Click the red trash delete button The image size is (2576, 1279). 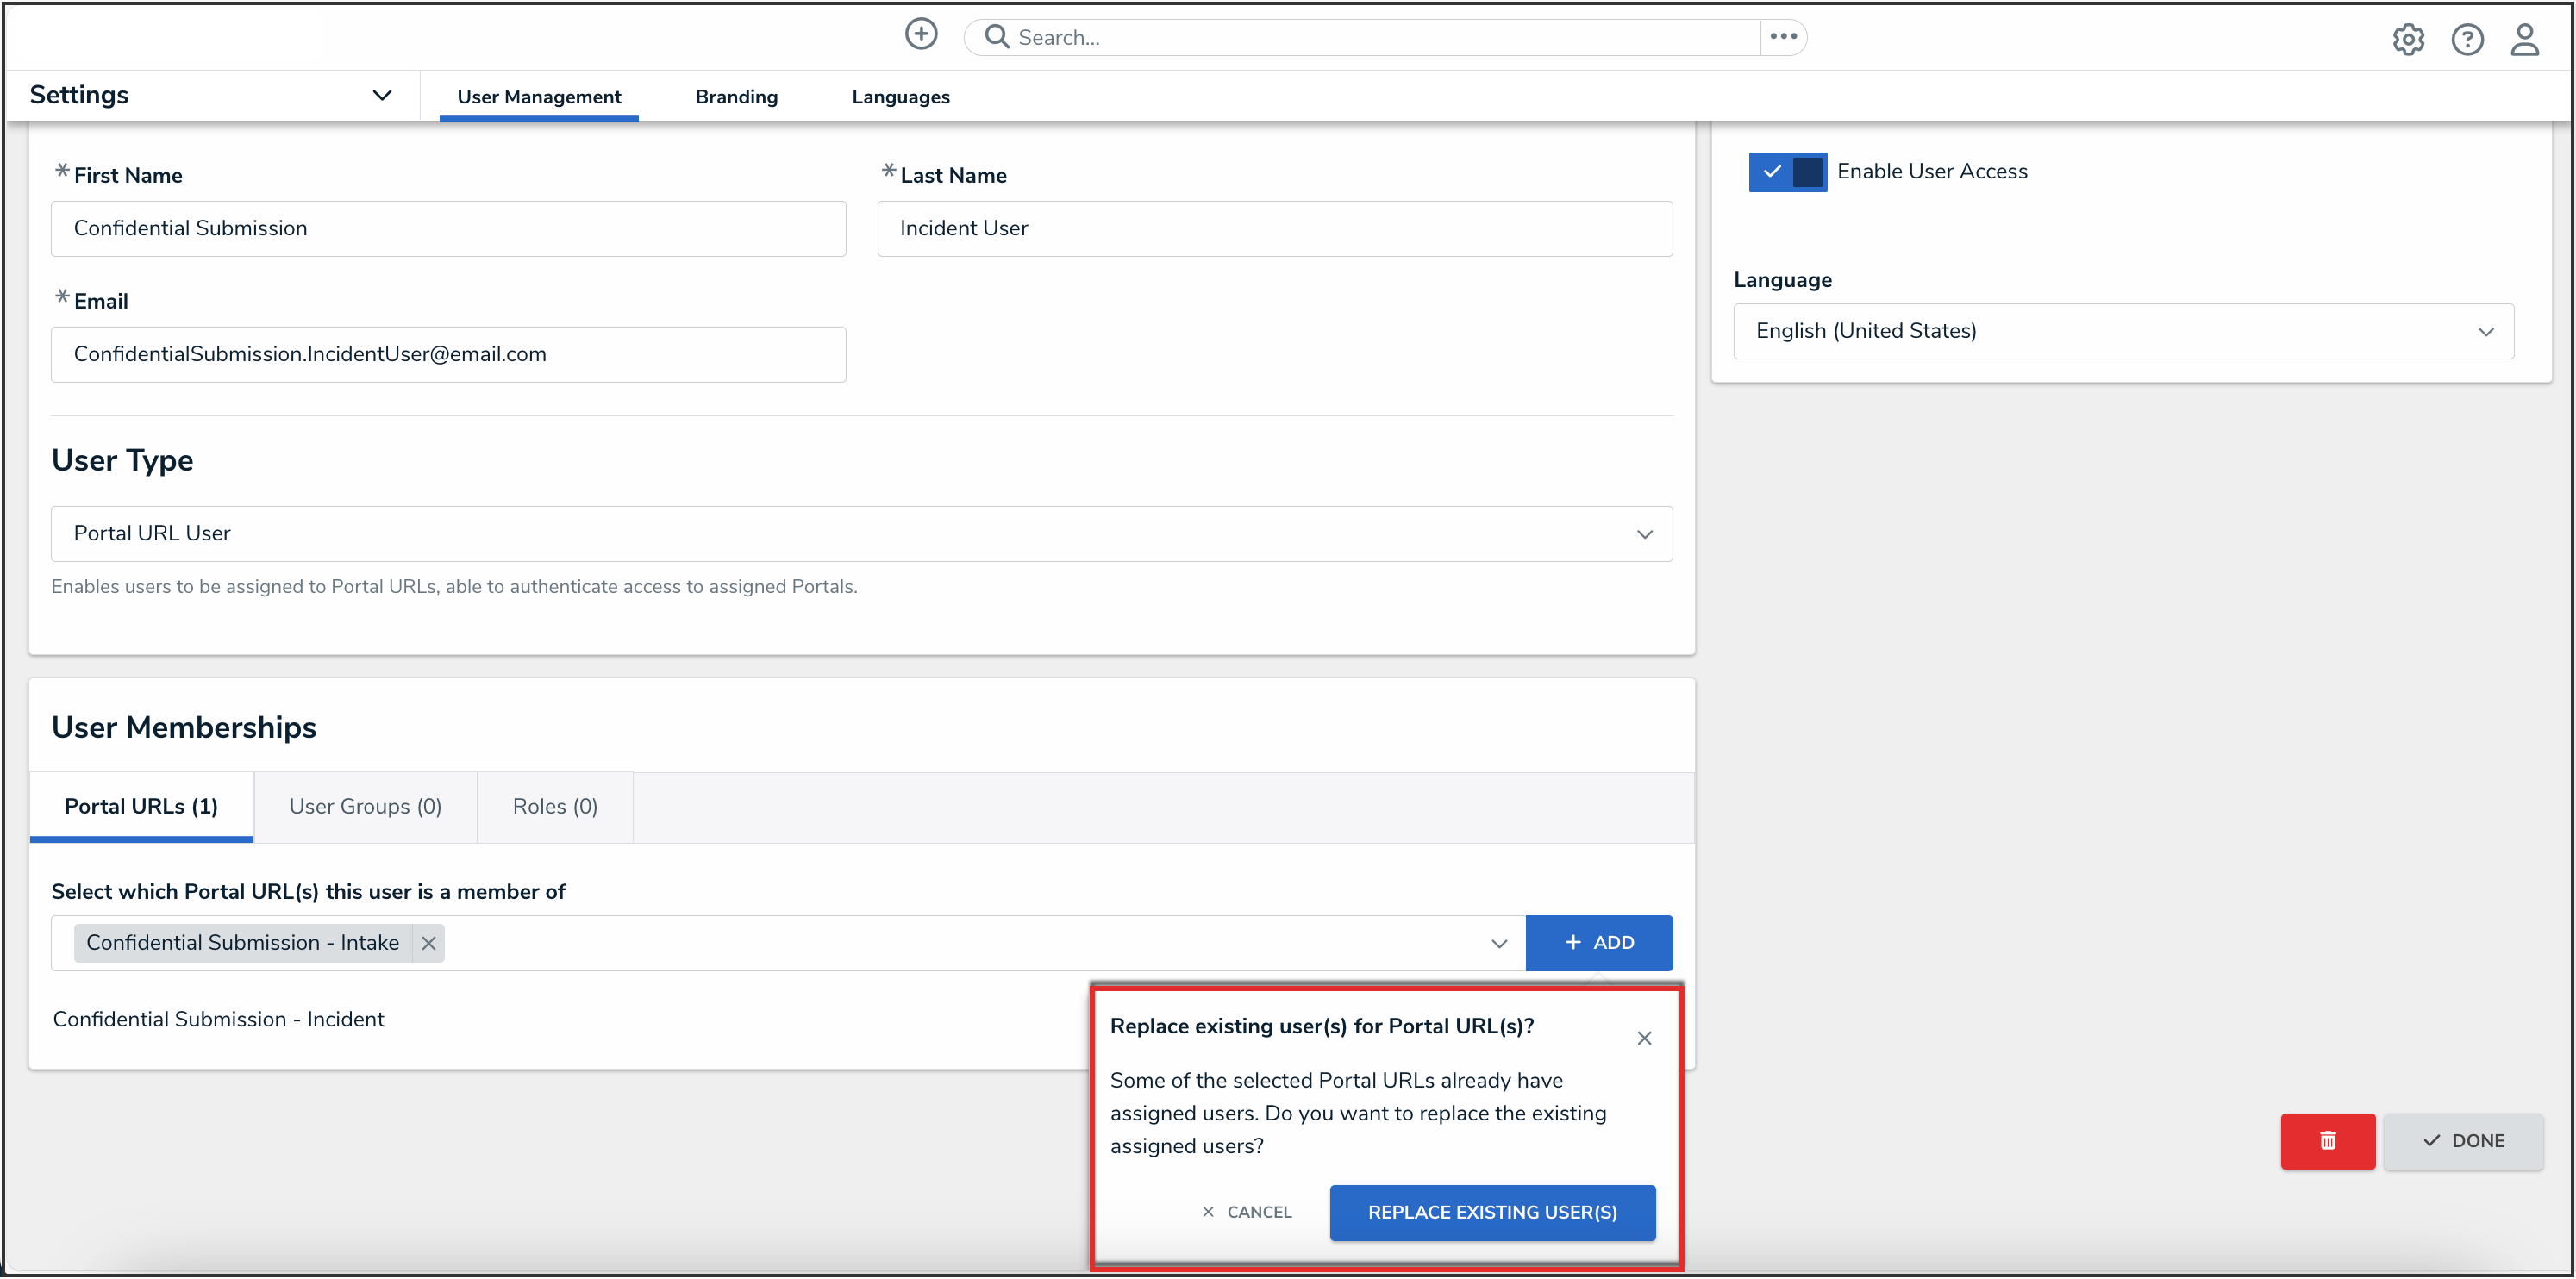pos(2327,1141)
